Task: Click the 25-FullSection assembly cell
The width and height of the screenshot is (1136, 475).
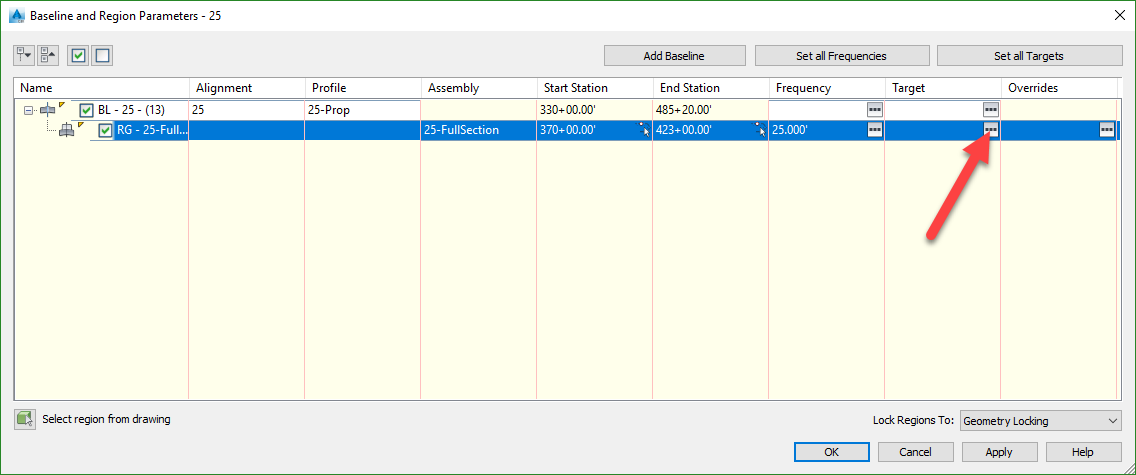Action: (x=479, y=131)
